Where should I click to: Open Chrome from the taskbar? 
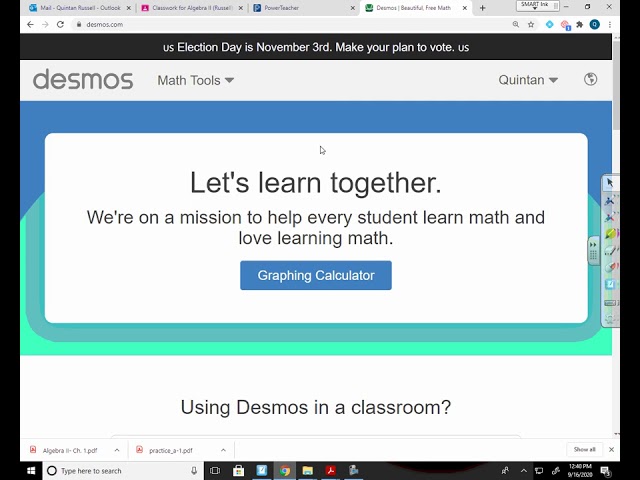point(285,471)
